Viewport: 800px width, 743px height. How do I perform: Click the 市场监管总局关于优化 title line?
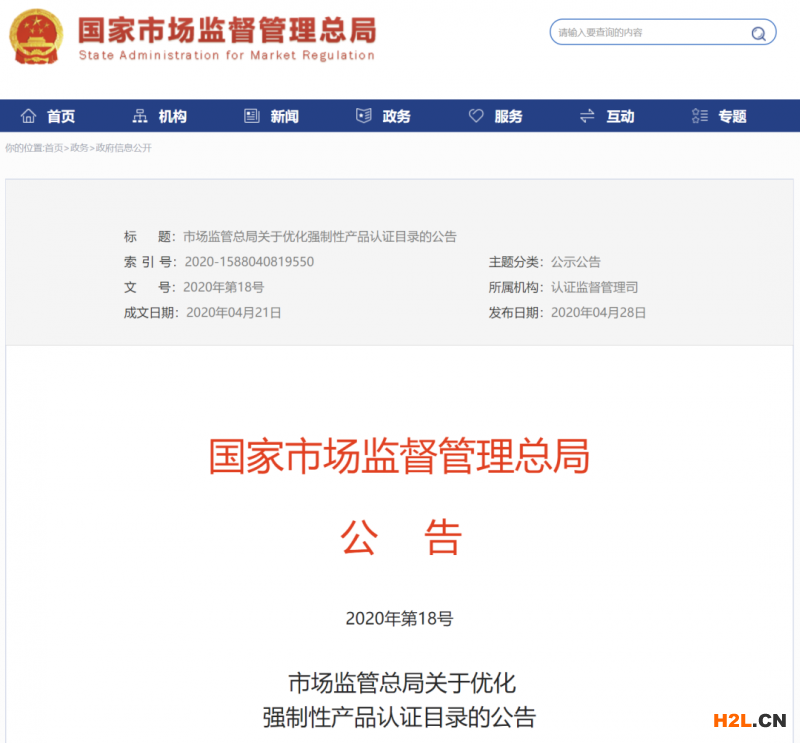402,683
